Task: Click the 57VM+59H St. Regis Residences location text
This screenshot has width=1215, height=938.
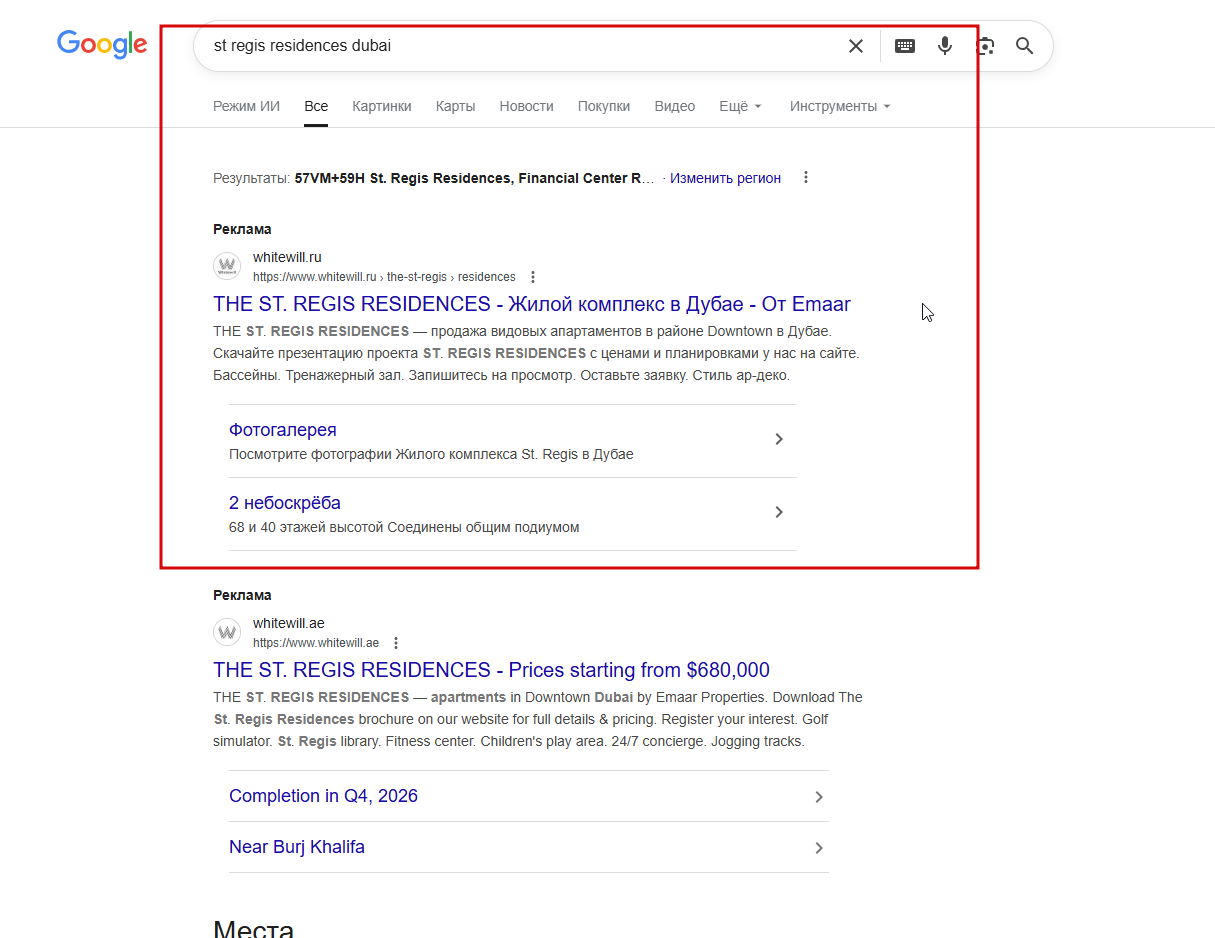Action: (474, 178)
